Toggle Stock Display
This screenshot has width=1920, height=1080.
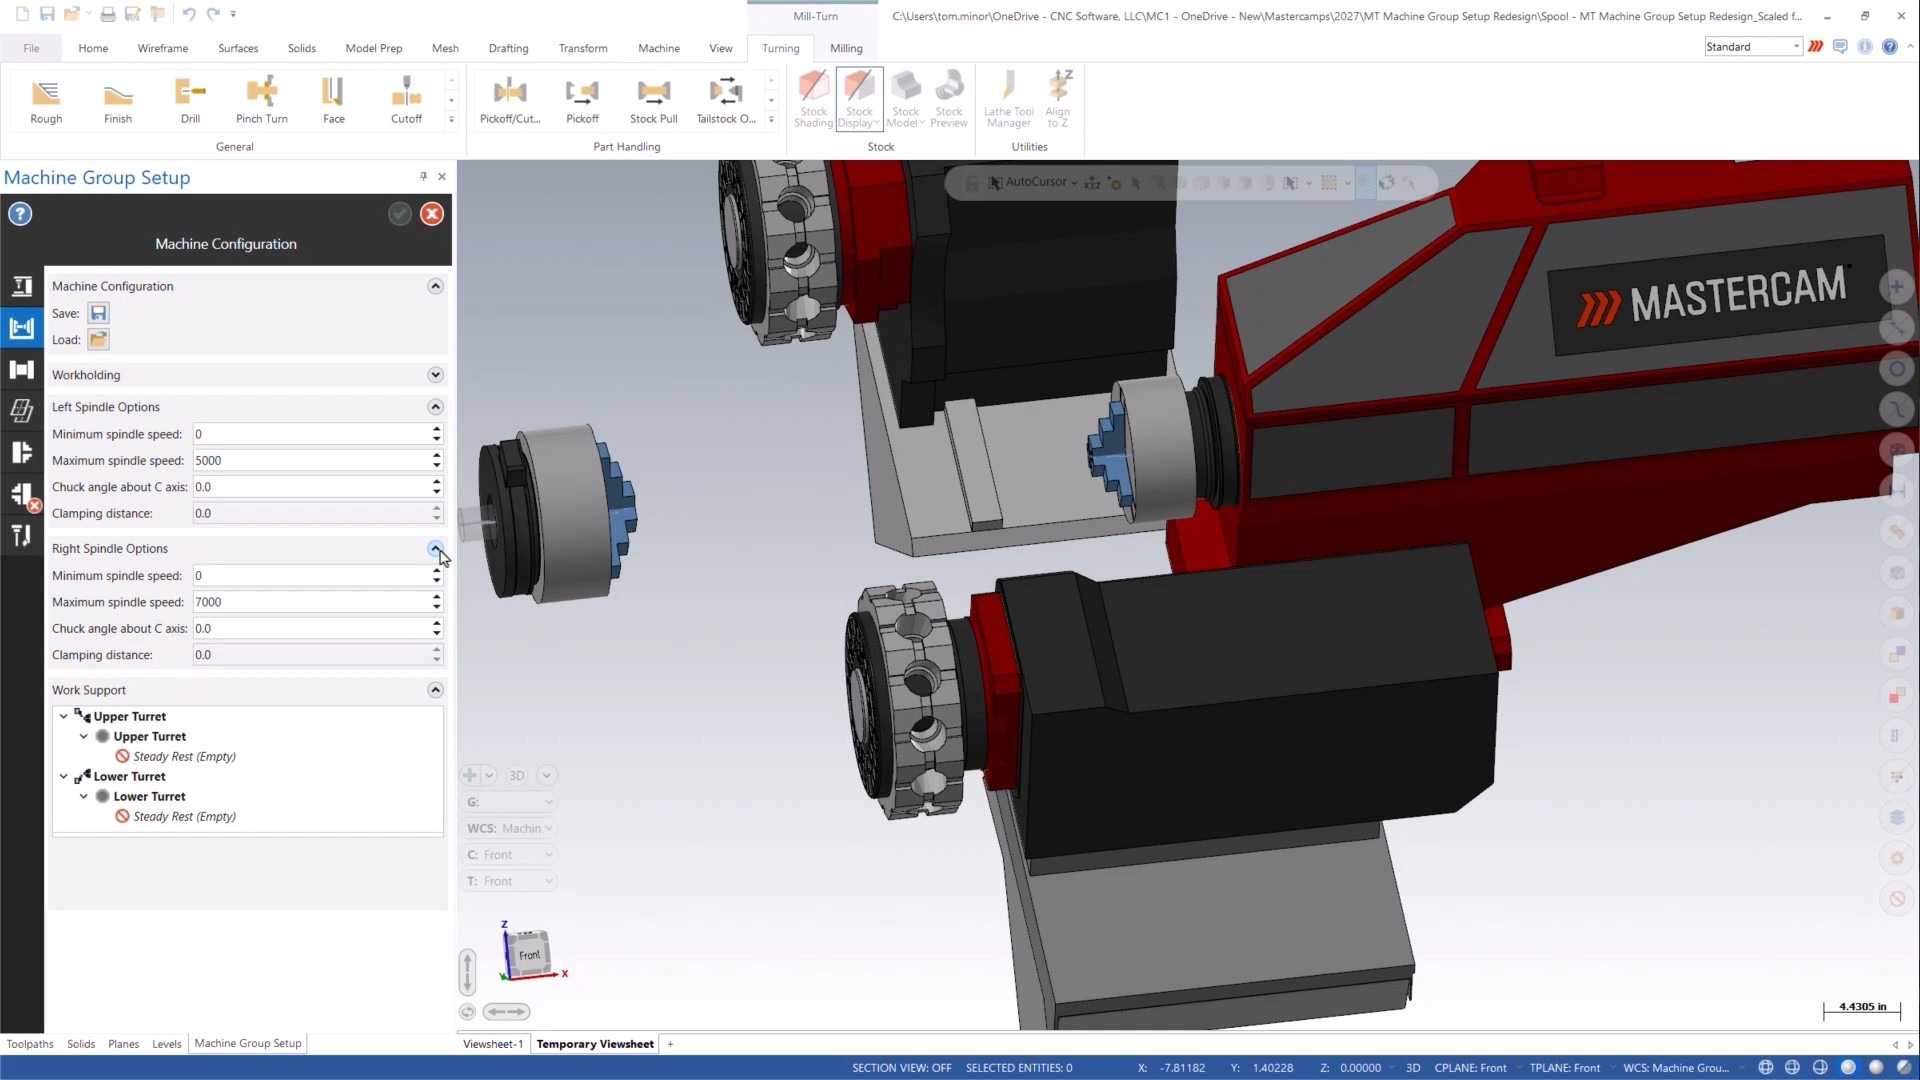tap(859, 99)
